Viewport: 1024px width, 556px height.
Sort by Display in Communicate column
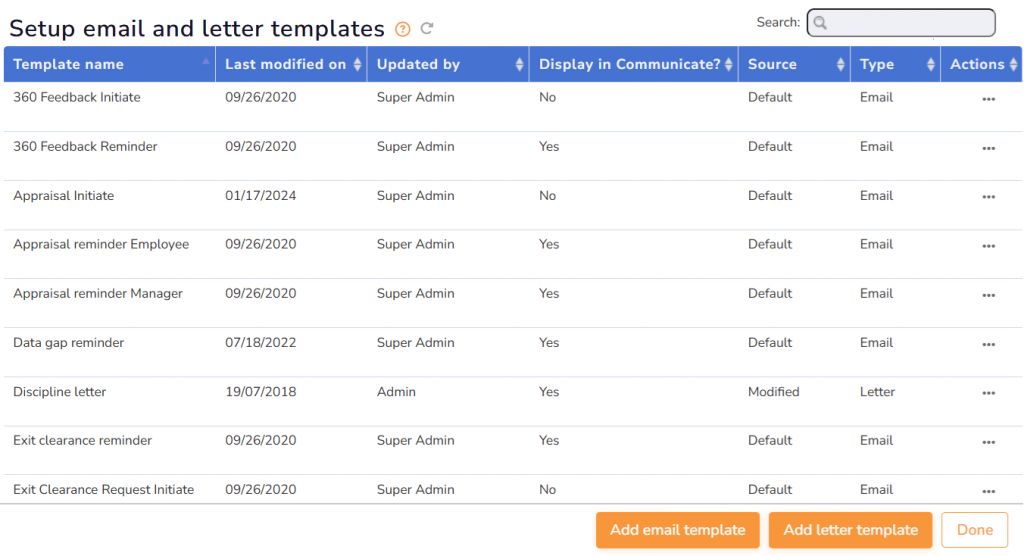(x=633, y=64)
